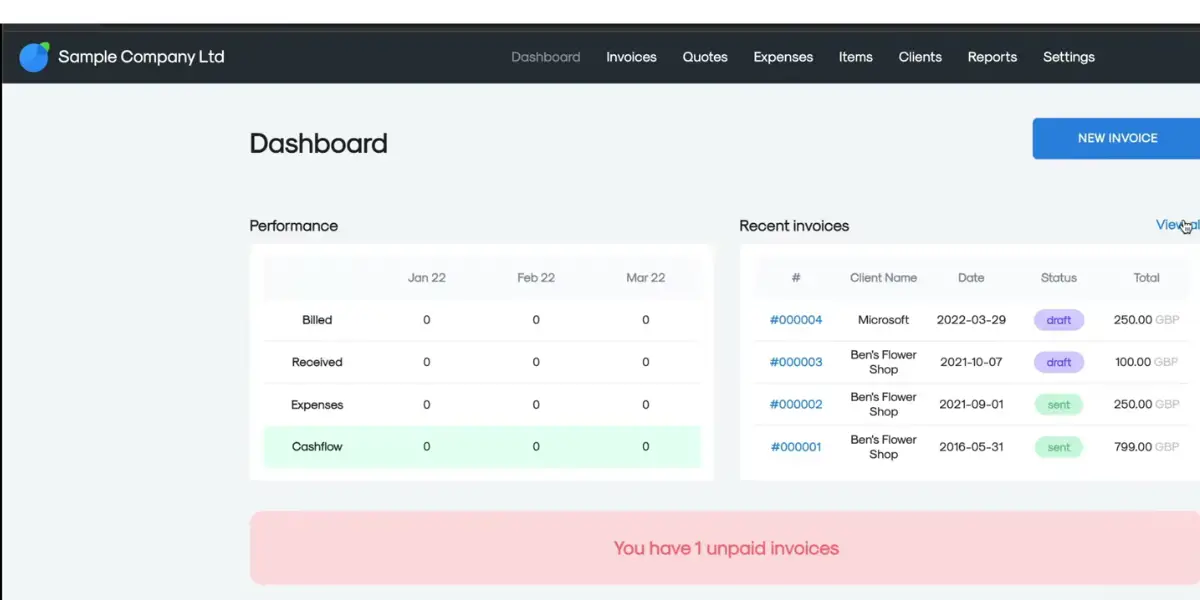Open invoice #000001
The height and width of the screenshot is (600, 1200).
[x=796, y=447]
